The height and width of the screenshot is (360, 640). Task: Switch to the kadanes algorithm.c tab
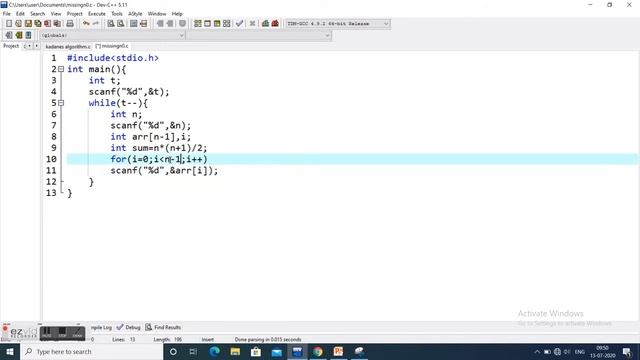(x=68, y=47)
